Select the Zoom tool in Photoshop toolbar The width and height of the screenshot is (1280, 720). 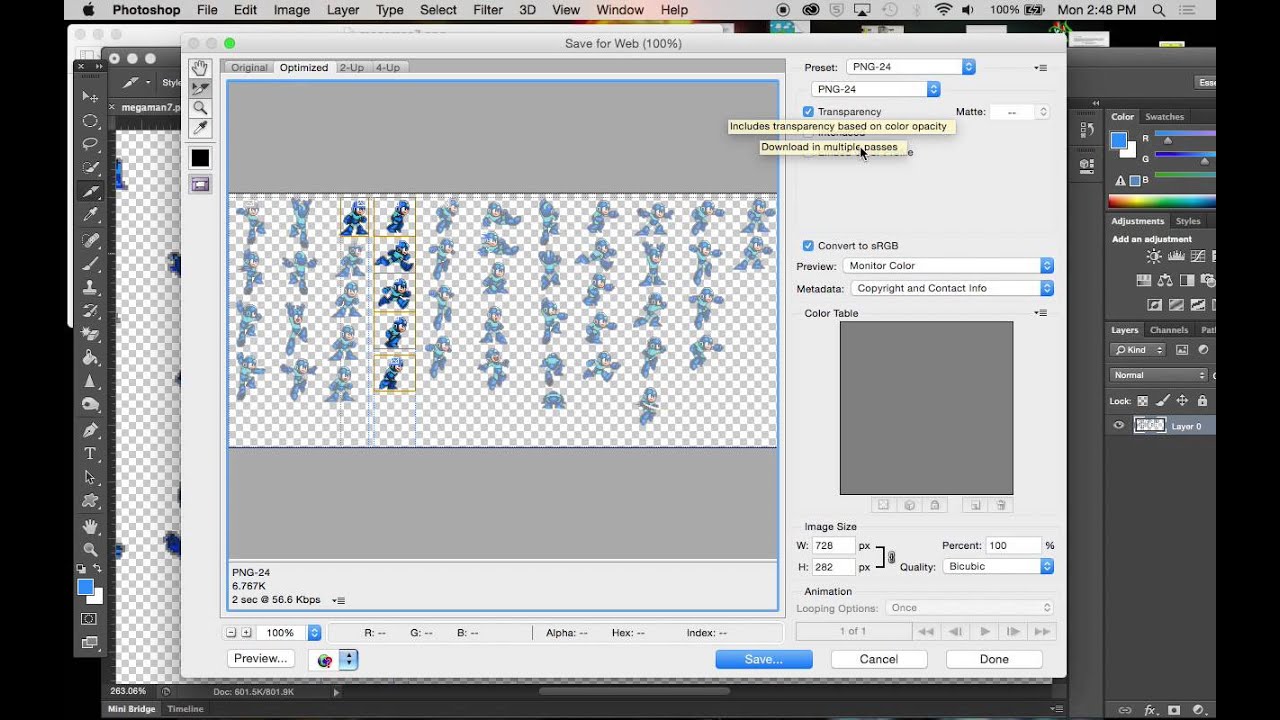(x=91, y=549)
